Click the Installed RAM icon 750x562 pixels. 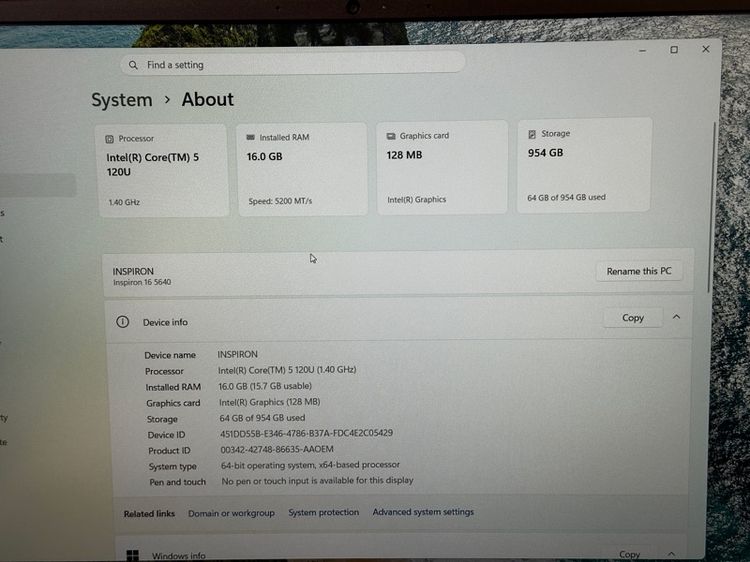coord(250,137)
